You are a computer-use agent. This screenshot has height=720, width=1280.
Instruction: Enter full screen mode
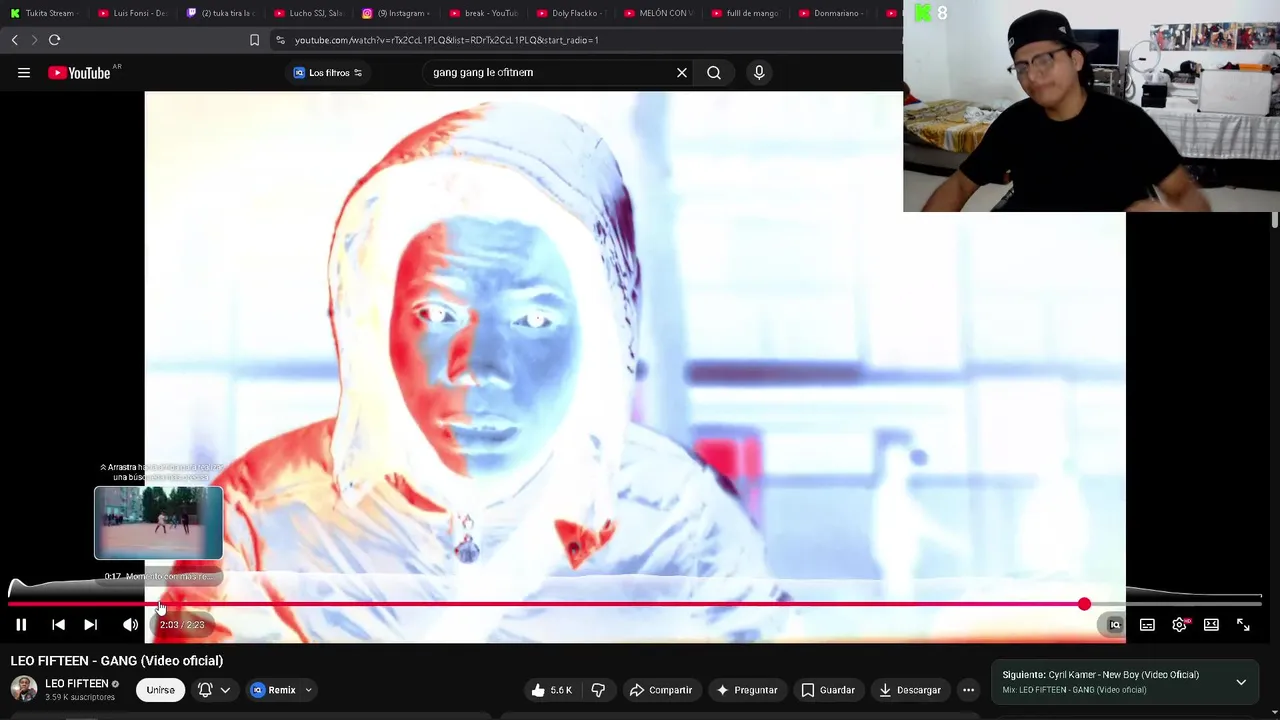pos(1243,625)
